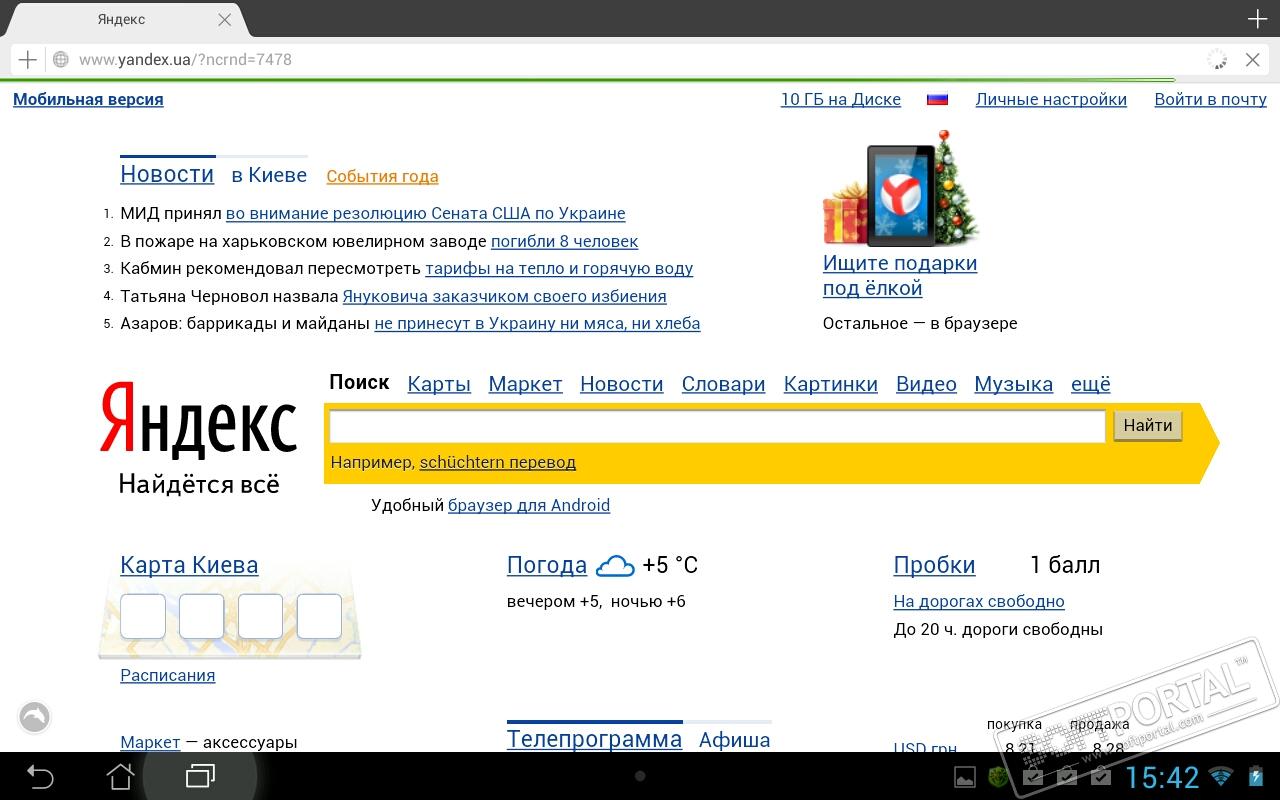Open Личные настройки
Viewport: 1280px width, 800px height.
click(1051, 99)
